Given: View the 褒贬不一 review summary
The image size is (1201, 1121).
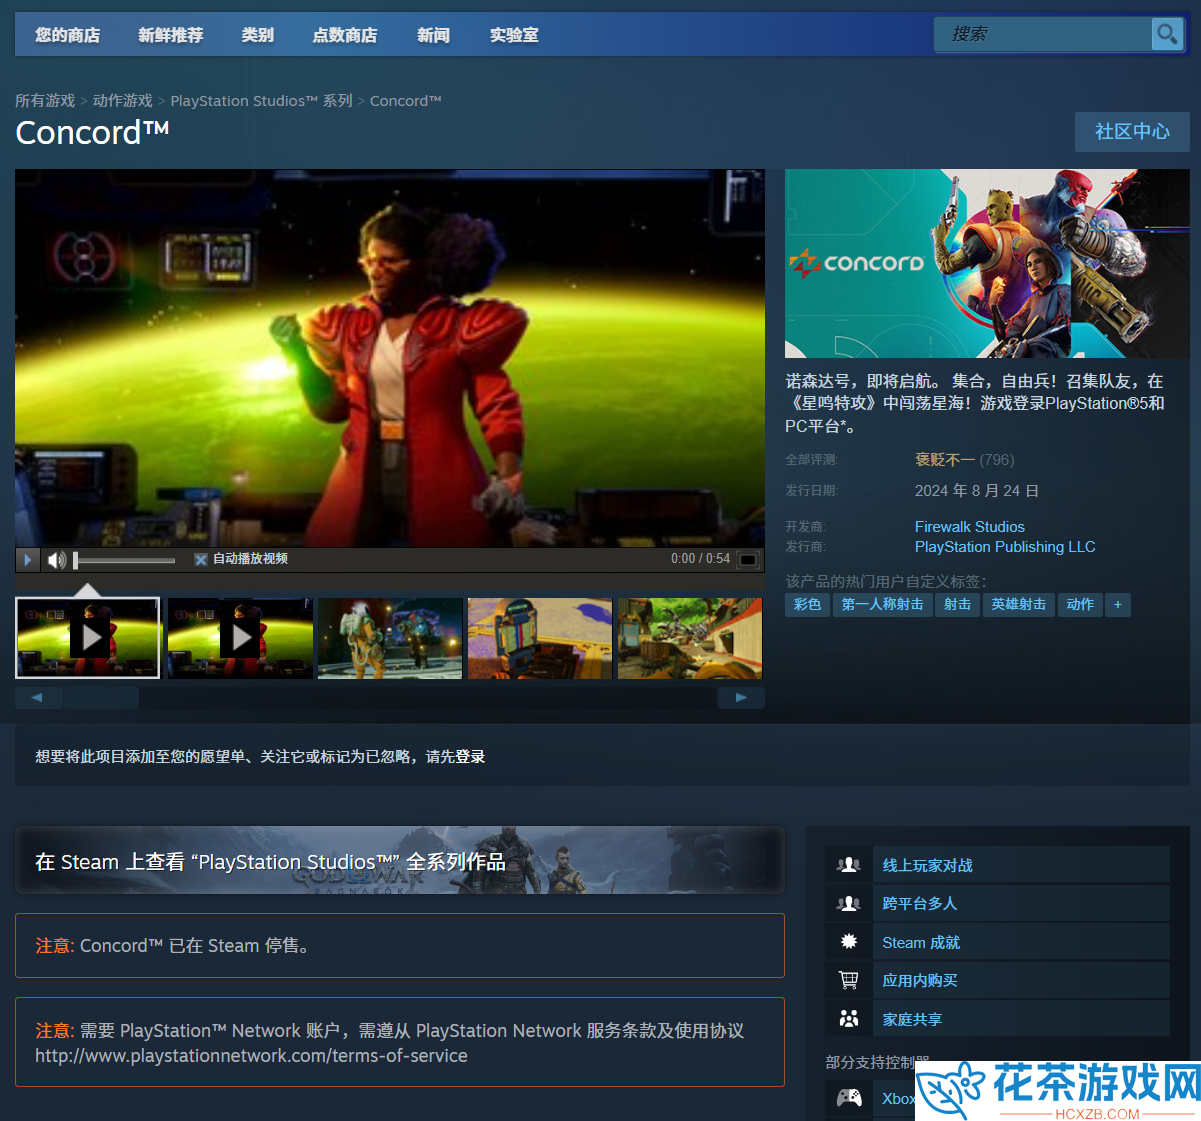Looking at the screenshot, I should tap(944, 460).
